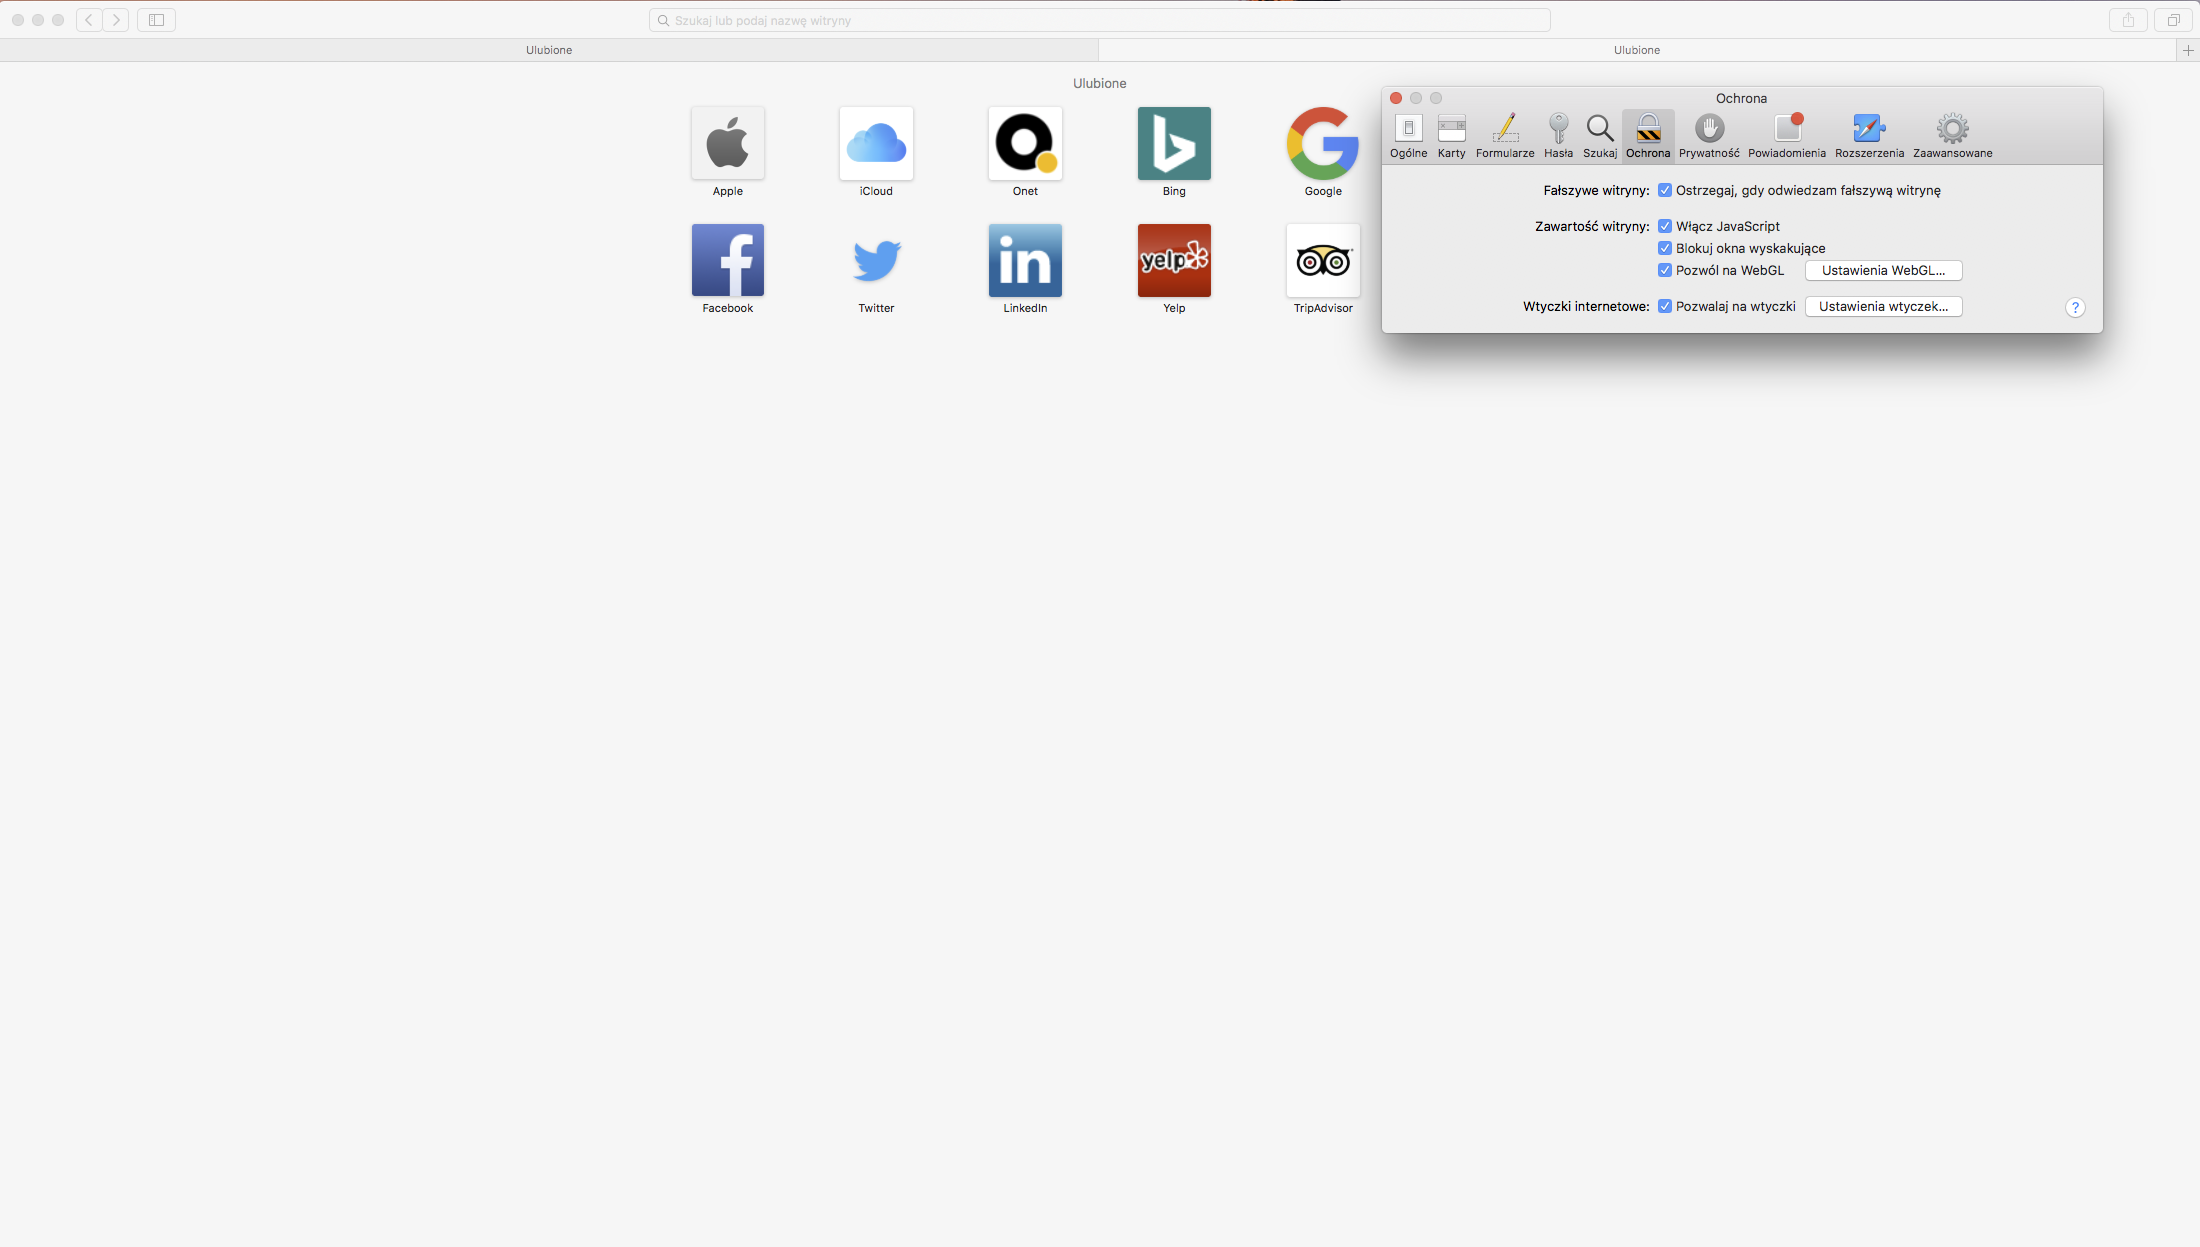Open the Hasła preferences pane
The height and width of the screenshot is (1247, 2200).
[x=1558, y=135]
